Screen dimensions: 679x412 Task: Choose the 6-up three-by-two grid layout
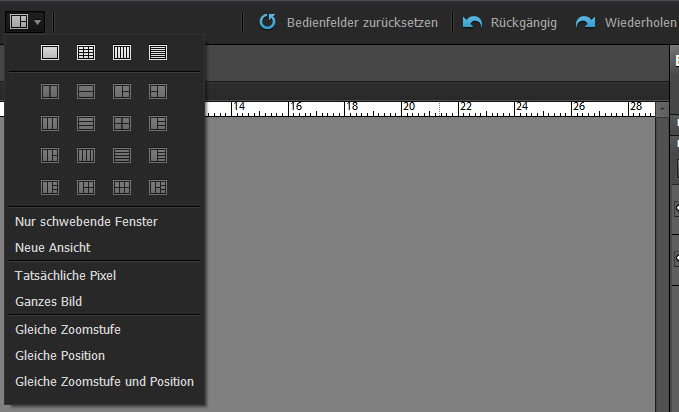point(122,188)
